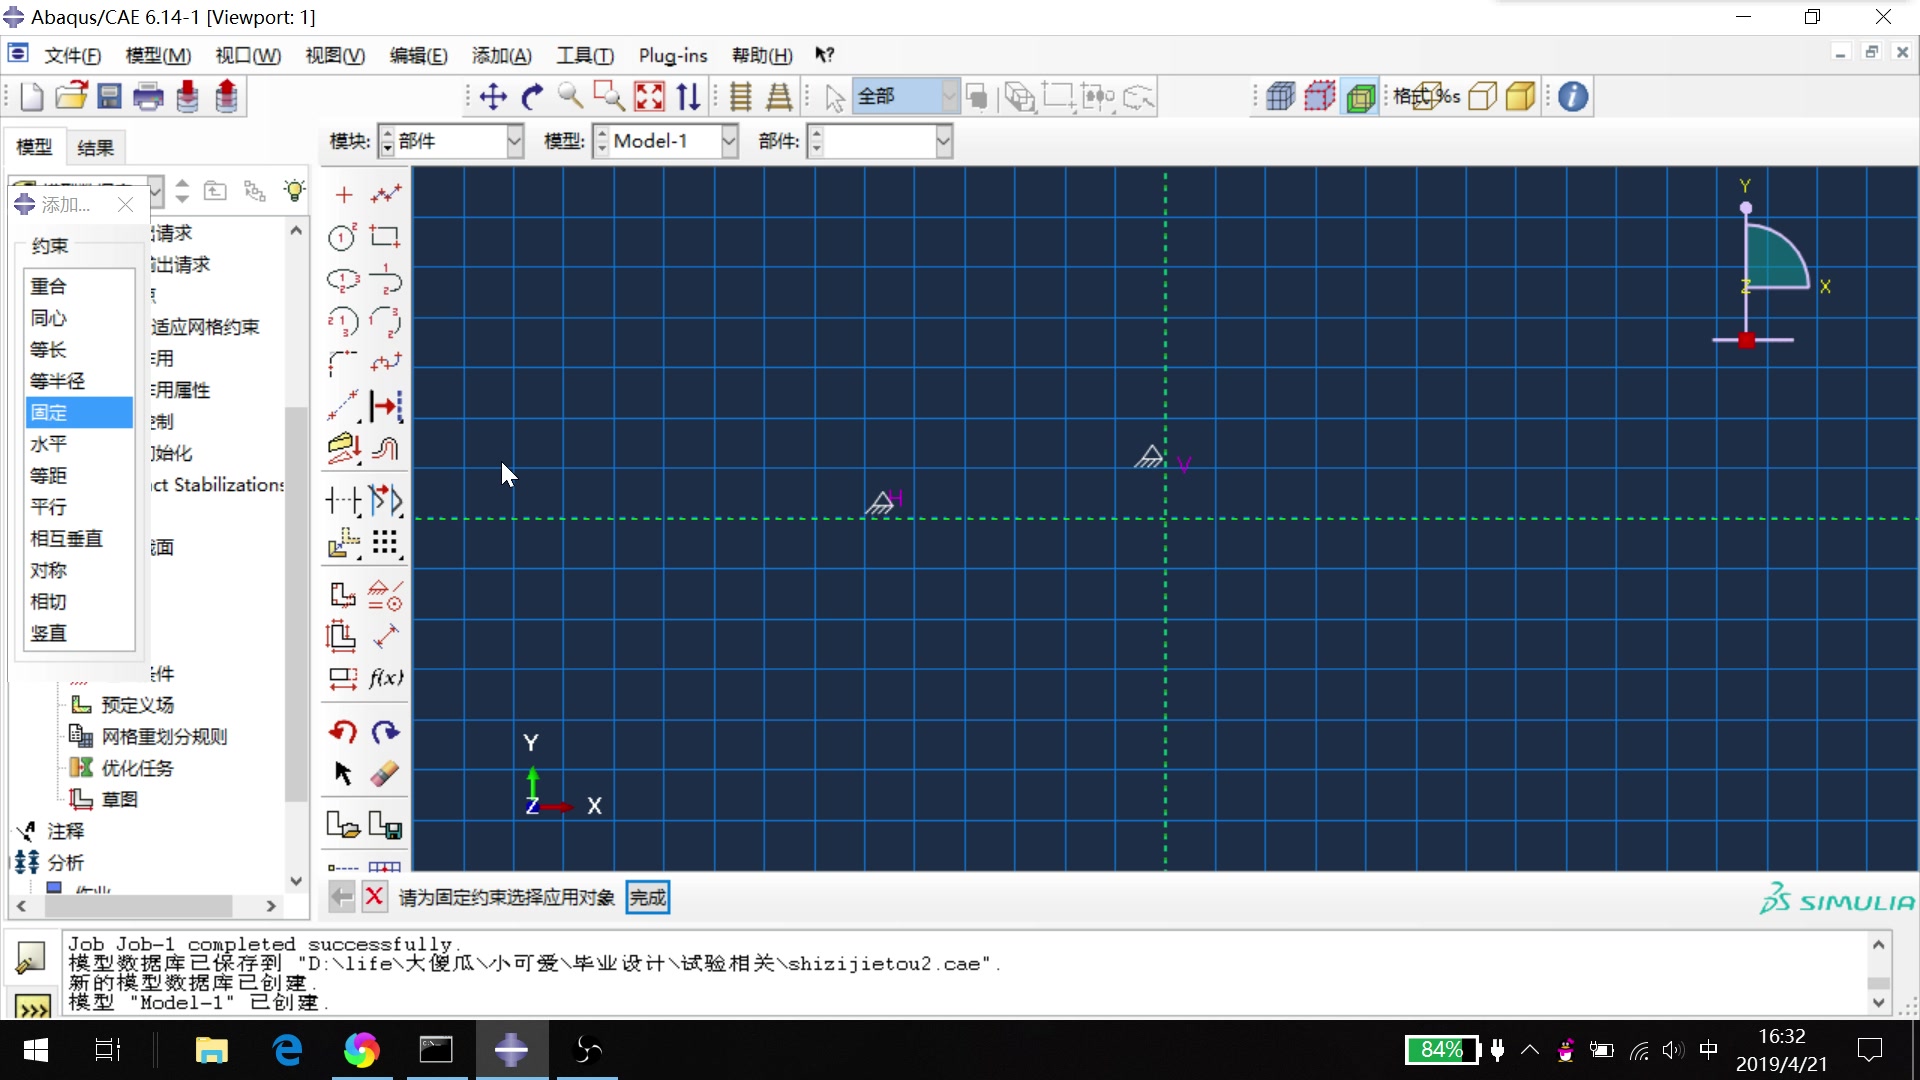1920x1080 pixels.
Task: Activate the Box zoom tool
Action: [609, 97]
